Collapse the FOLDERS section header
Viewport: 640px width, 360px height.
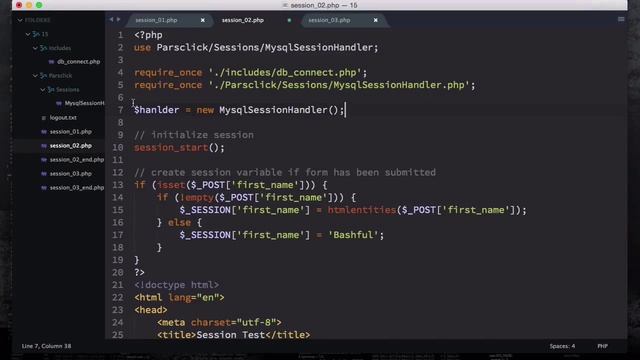click(20, 20)
